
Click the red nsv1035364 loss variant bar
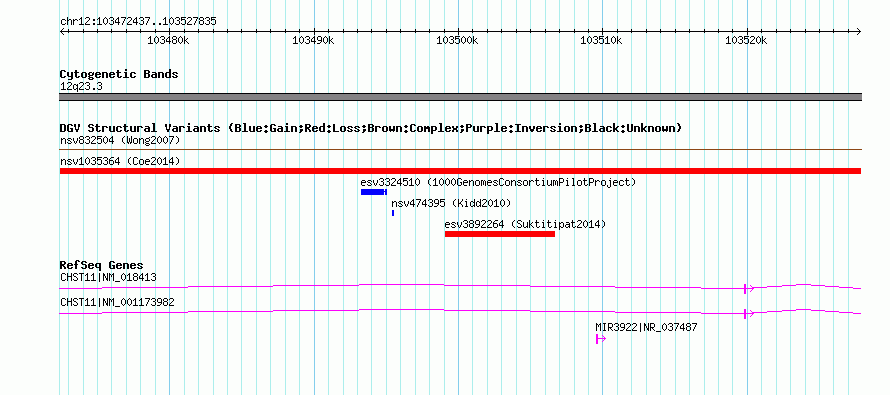tap(460, 171)
